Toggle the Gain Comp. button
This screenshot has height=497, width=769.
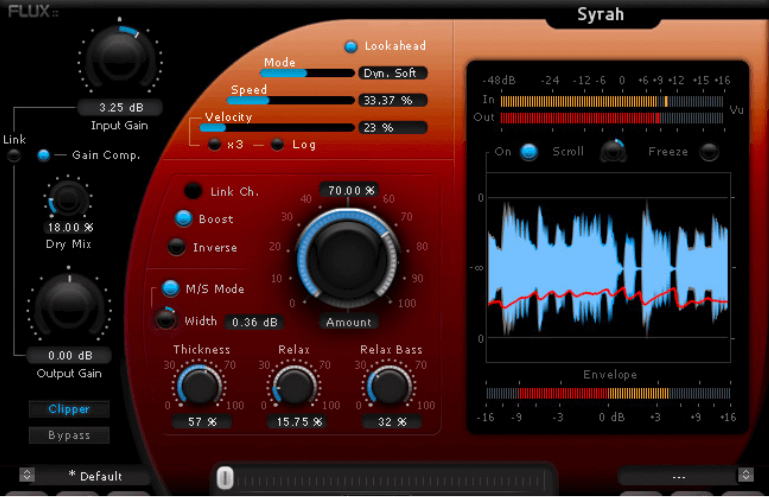coord(44,156)
